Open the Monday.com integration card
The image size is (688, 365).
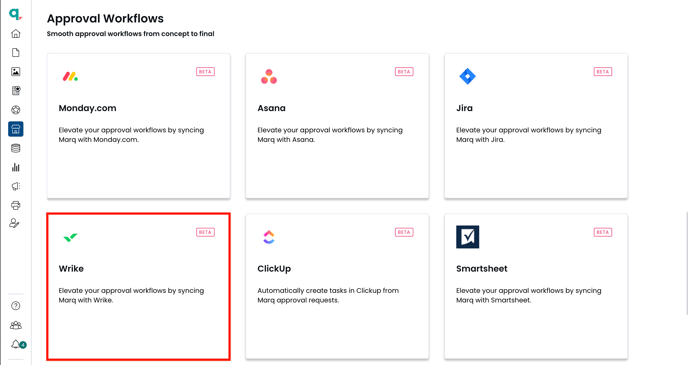click(139, 126)
